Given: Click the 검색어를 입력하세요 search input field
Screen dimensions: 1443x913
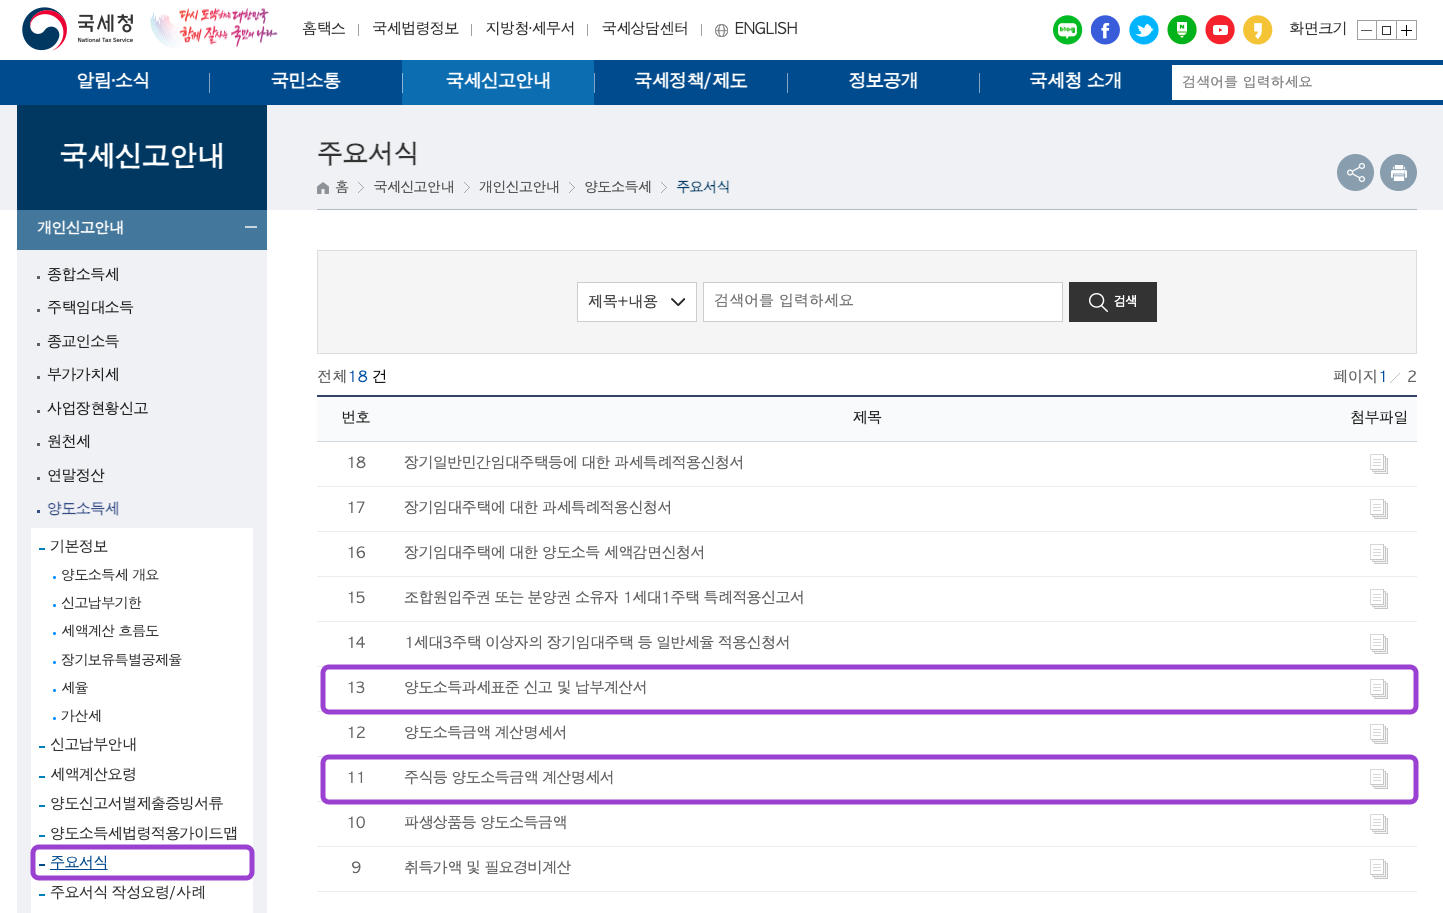Looking at the screenshot, I should (x=880, y=301).
